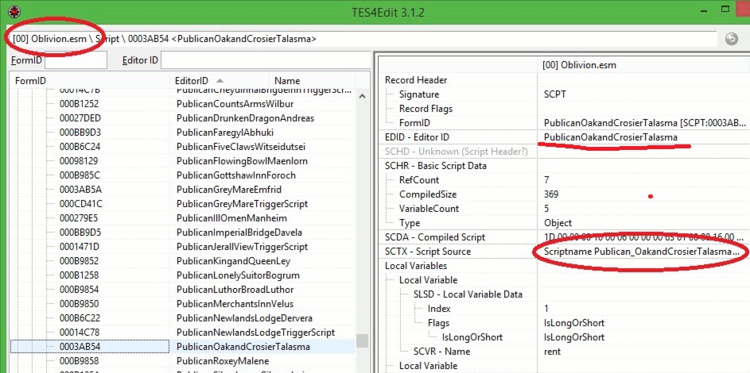This screenshot has height=373, width=750.
Task: Select record 00027DED PublicanDrunkenDragonAndreas
Action: pos(182,118)
